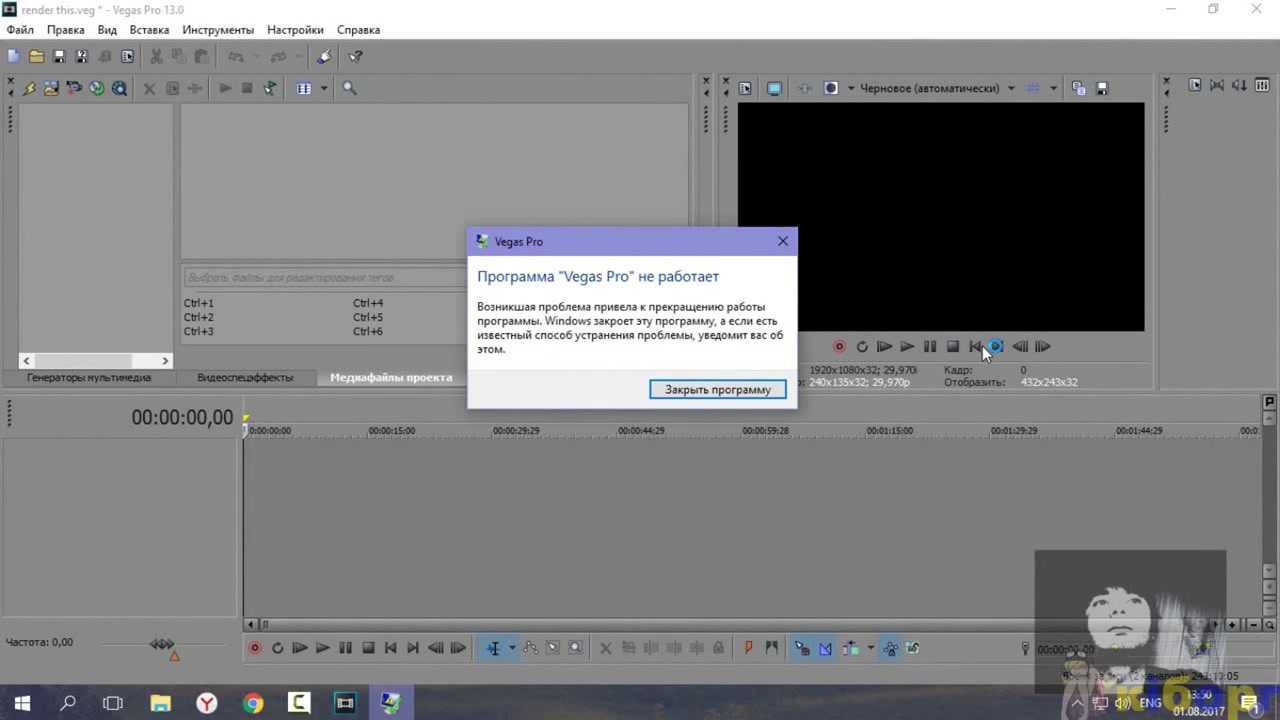Open the Вставка menu

pyautogui.click(x=149, y=30)
